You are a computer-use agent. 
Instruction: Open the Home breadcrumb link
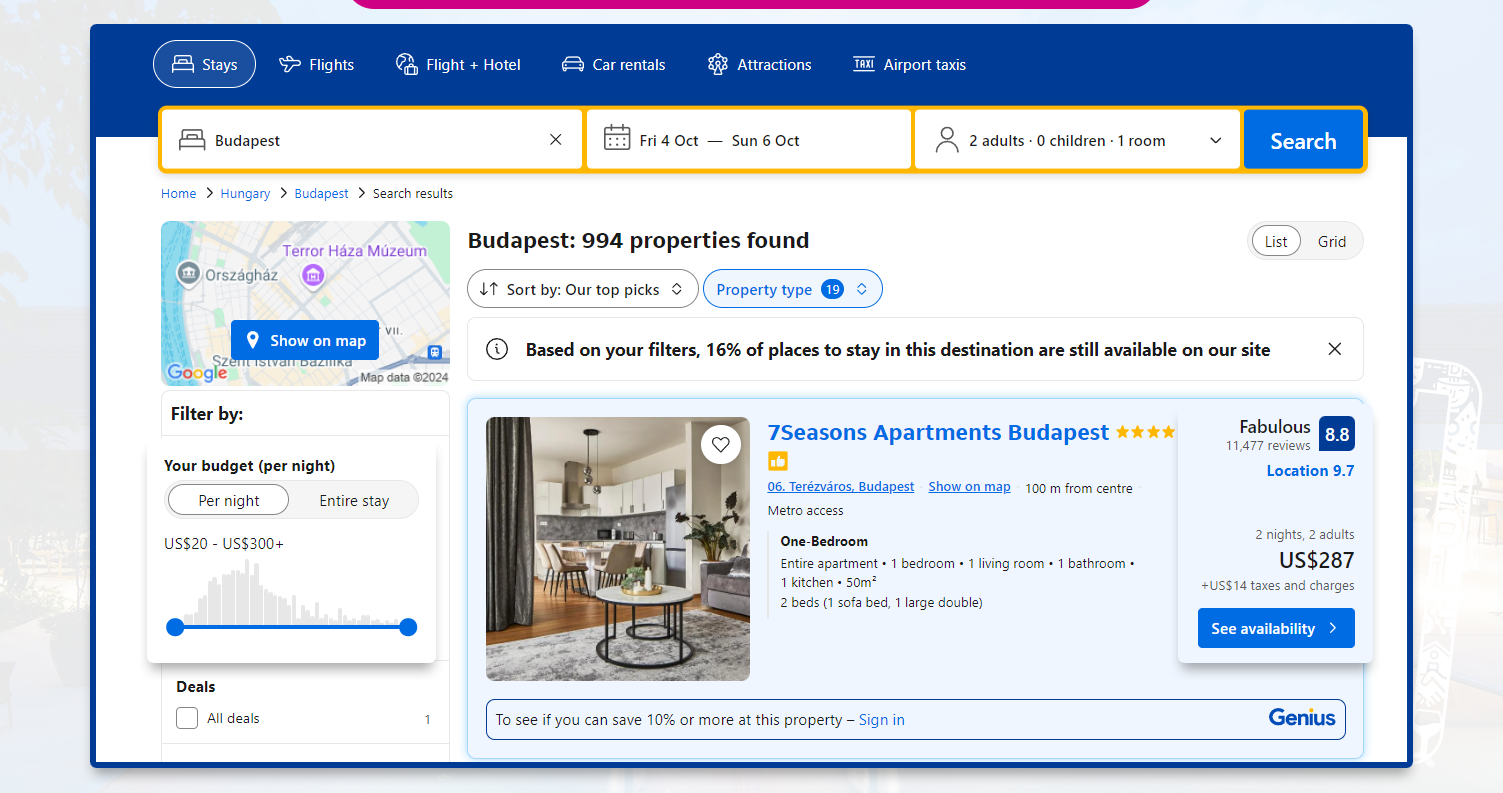[178, 193]
